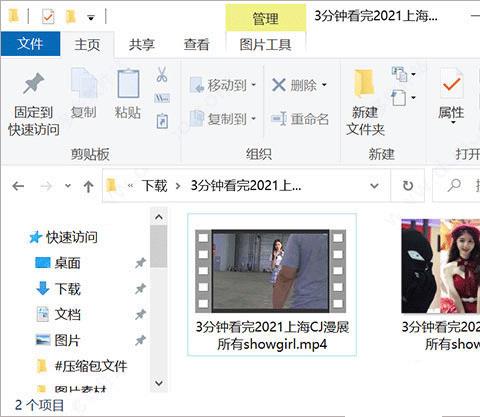Click the scissors Cut icon
This screenshot has width=480, height=417.
tap(162, 74)
